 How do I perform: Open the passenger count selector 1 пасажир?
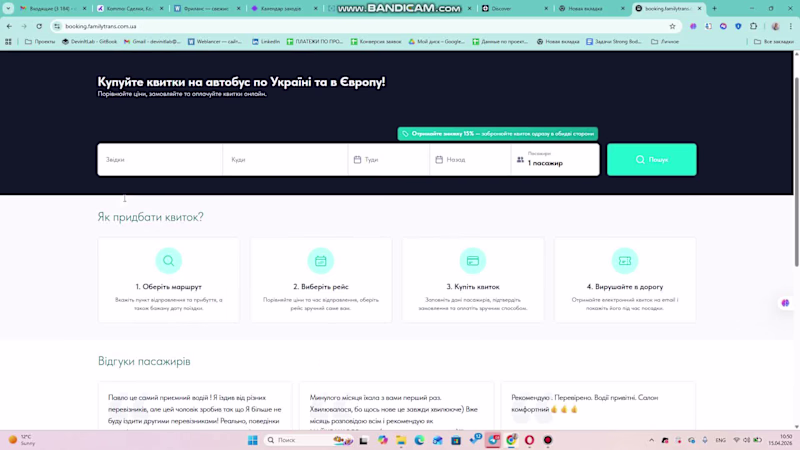(x=555, y=160)
